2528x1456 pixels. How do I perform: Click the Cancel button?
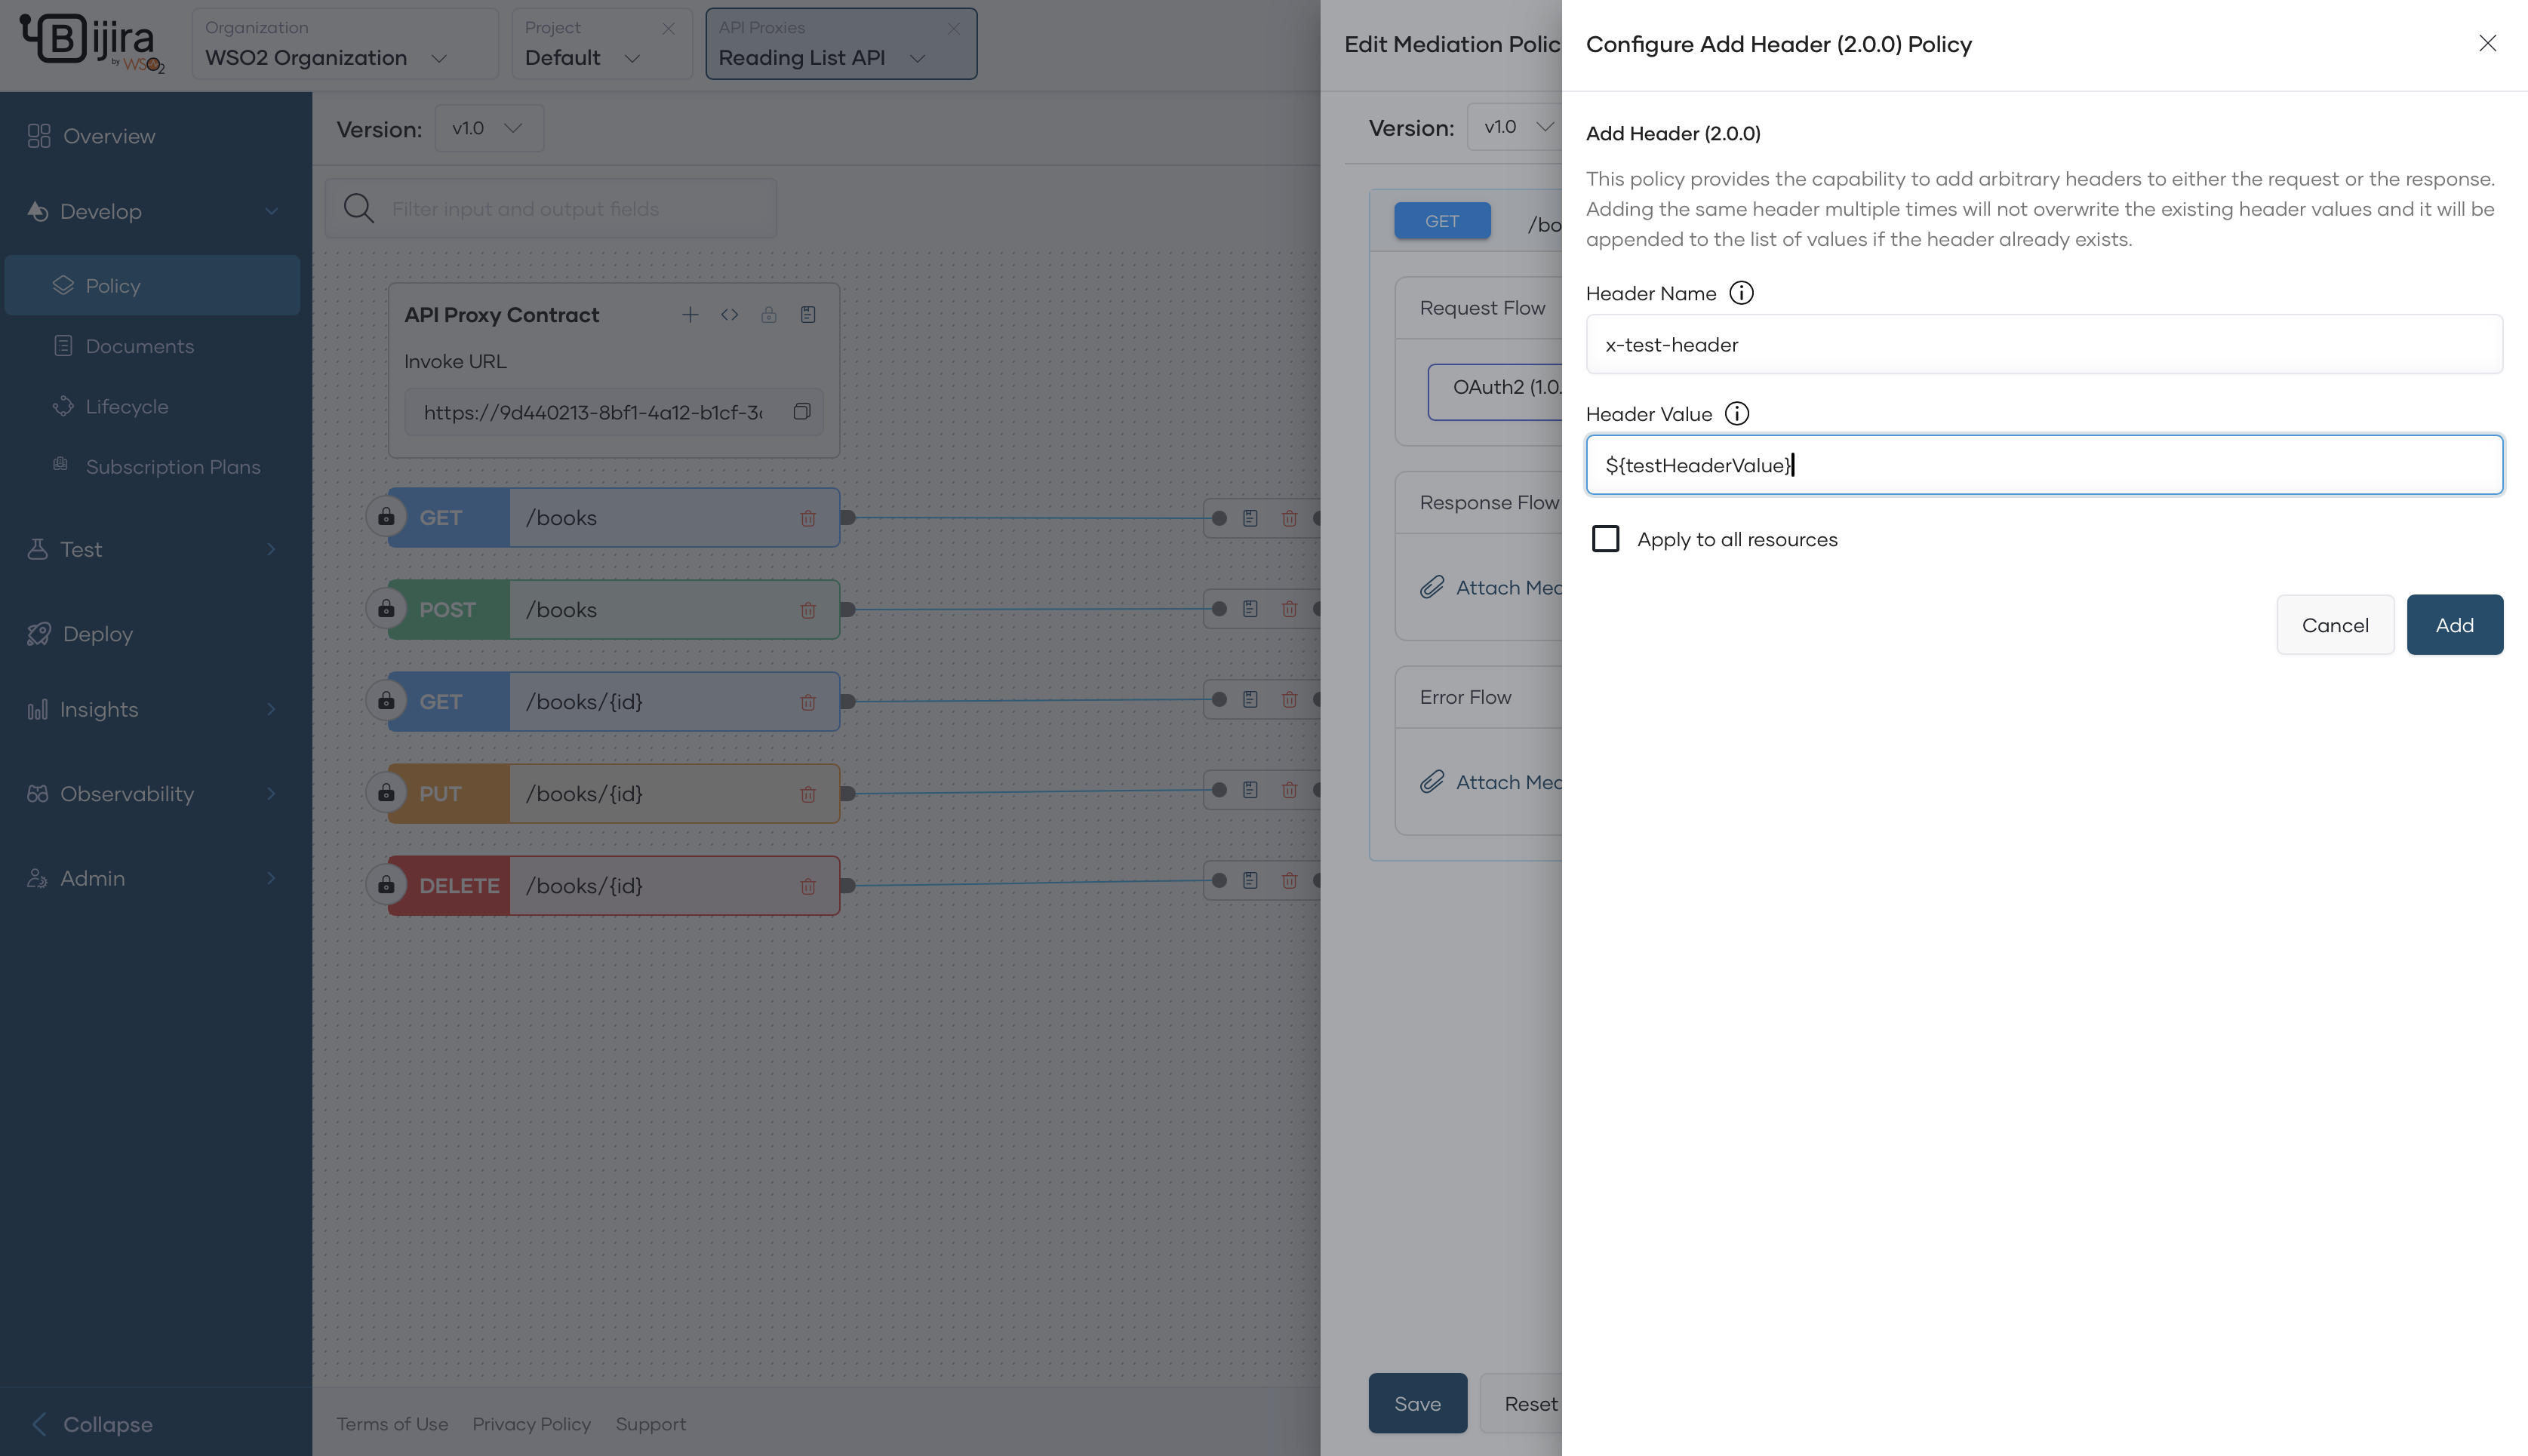[2334, 625]
